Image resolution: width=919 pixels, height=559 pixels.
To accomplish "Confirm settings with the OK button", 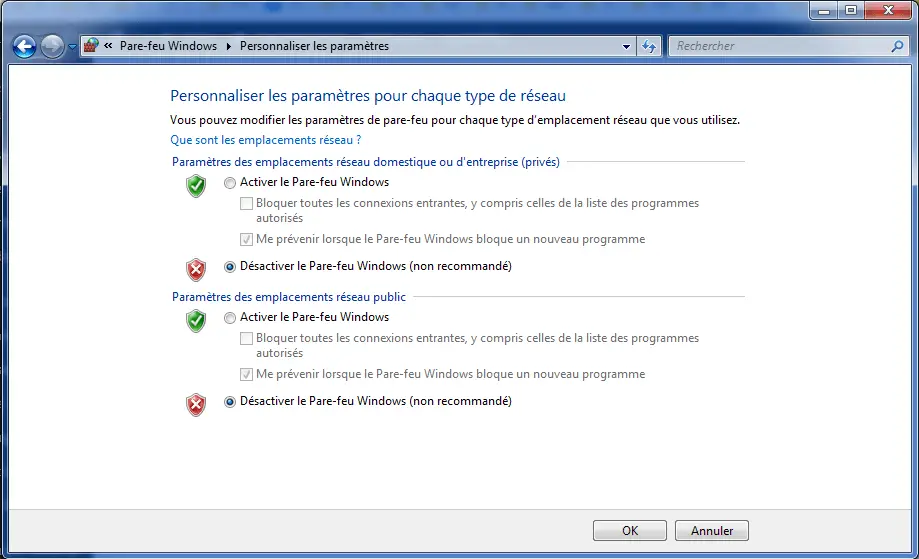I will click(630, 530).
